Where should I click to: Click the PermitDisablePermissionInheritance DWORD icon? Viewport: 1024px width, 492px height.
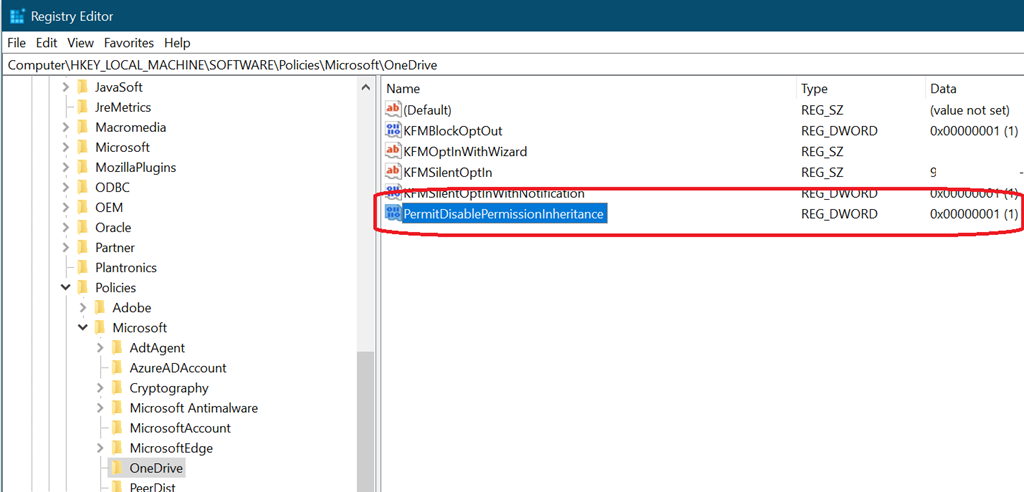[x=393, y=214]
